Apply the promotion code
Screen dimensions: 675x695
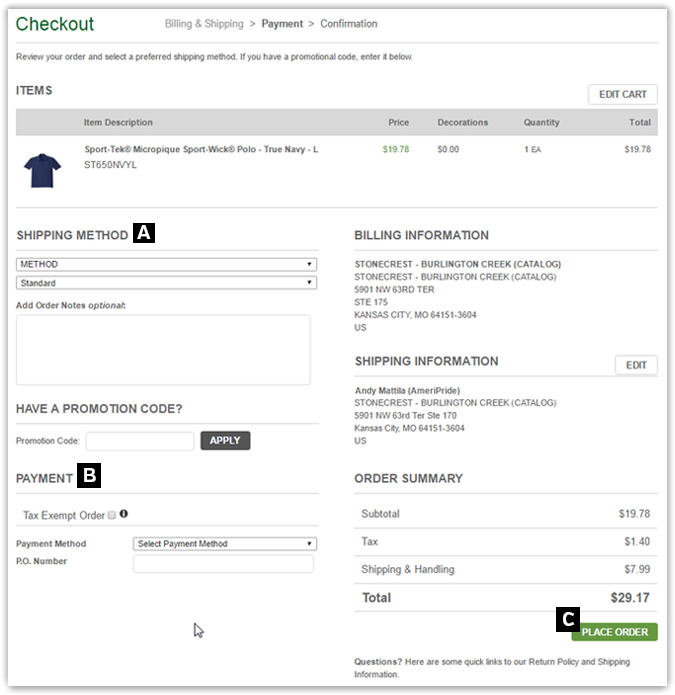225,440
